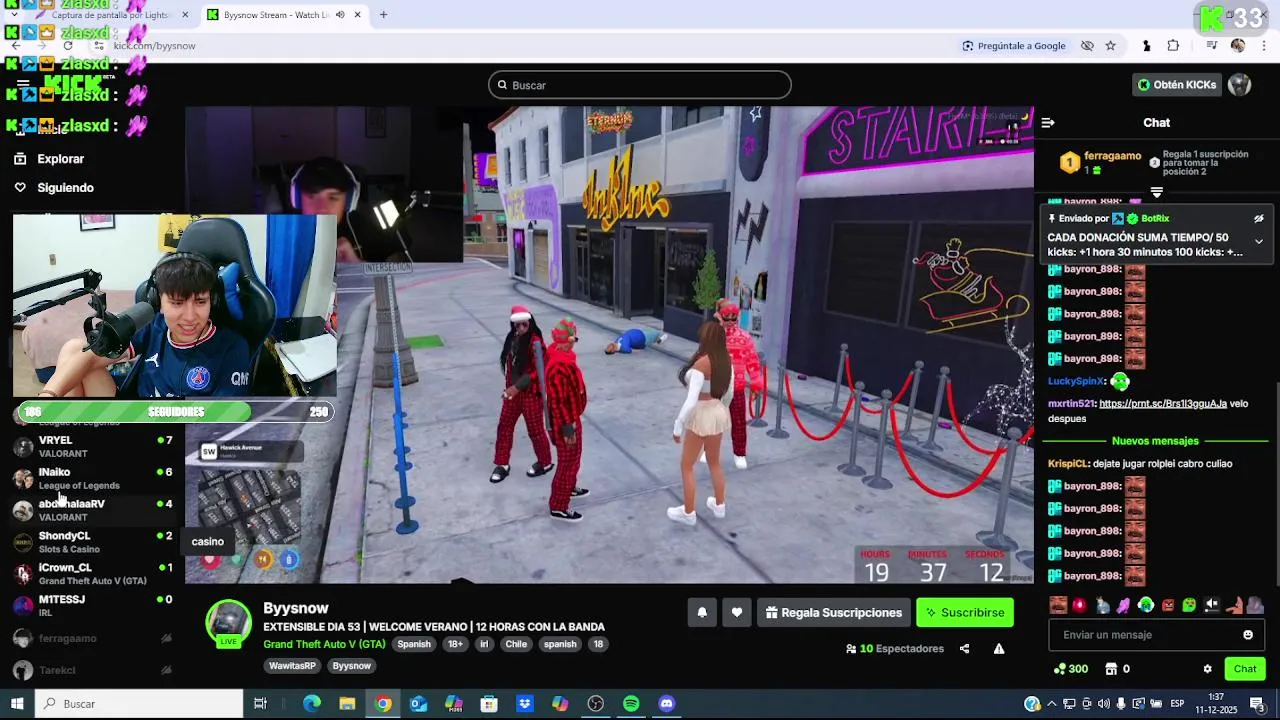Open the Windows Start menu

coord(17,704)
